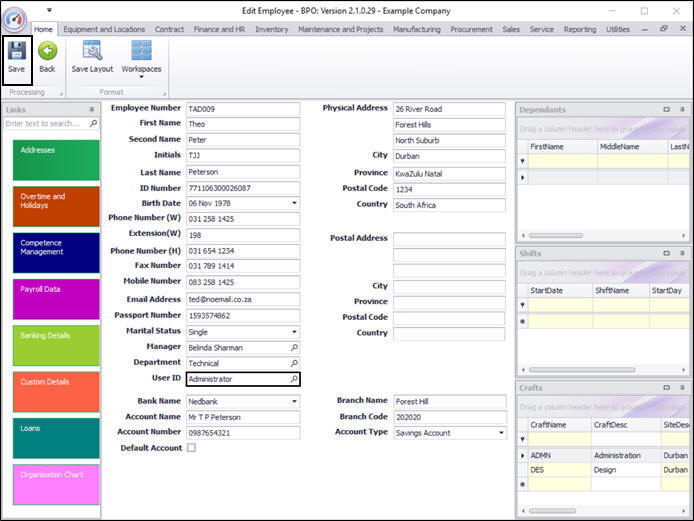Click the Save Layout icon
Viewport: 694px width, 521px height.
(92, 52)
